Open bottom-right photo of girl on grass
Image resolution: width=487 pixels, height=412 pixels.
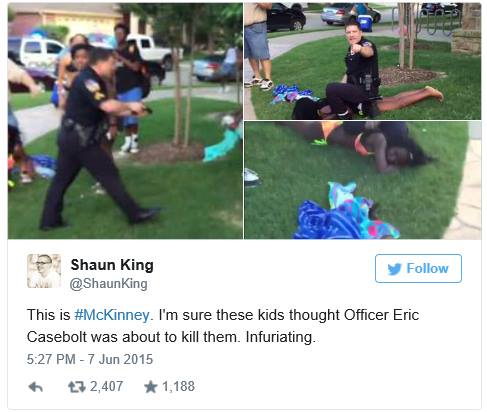[x=363, y=180]
